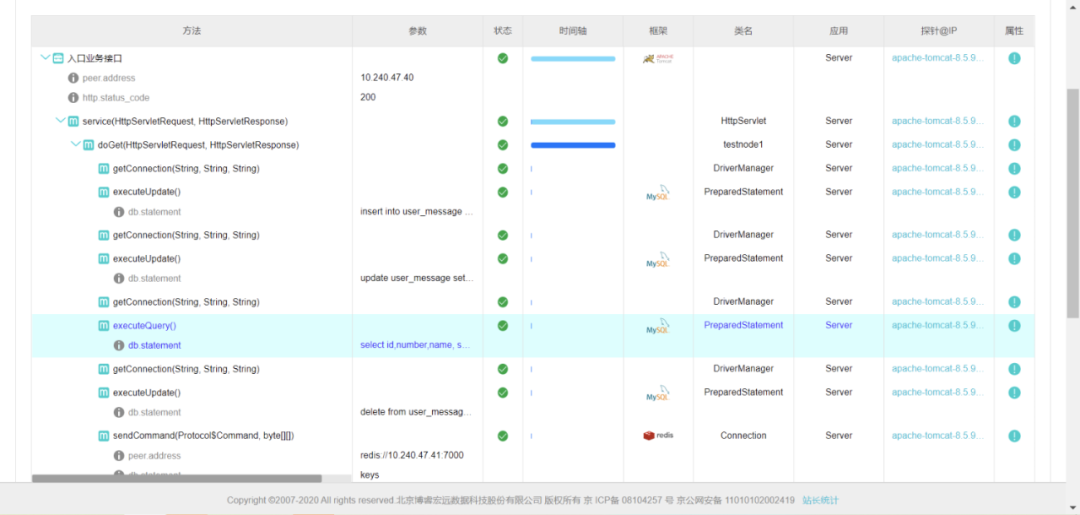Image resolution: width=1080 pixels, height=515 pixels.
Task: Click the method icon beside executeQuery()
Action: pyautogui.click(x=103, y=326)
